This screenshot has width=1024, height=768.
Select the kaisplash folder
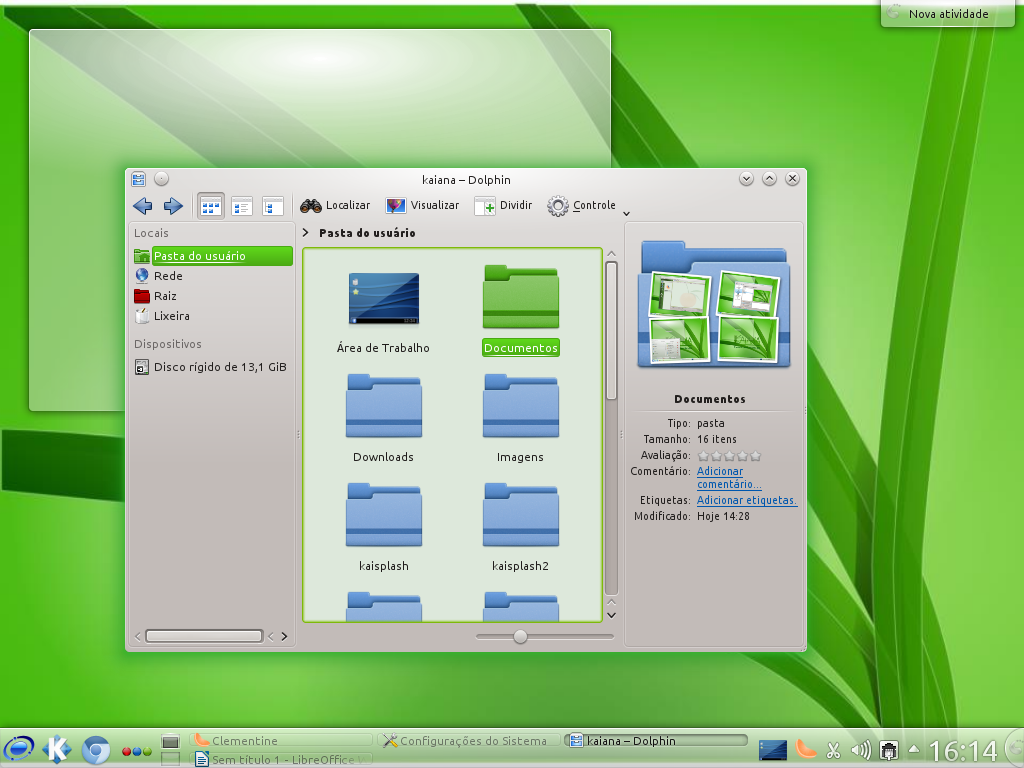point(383,515)
